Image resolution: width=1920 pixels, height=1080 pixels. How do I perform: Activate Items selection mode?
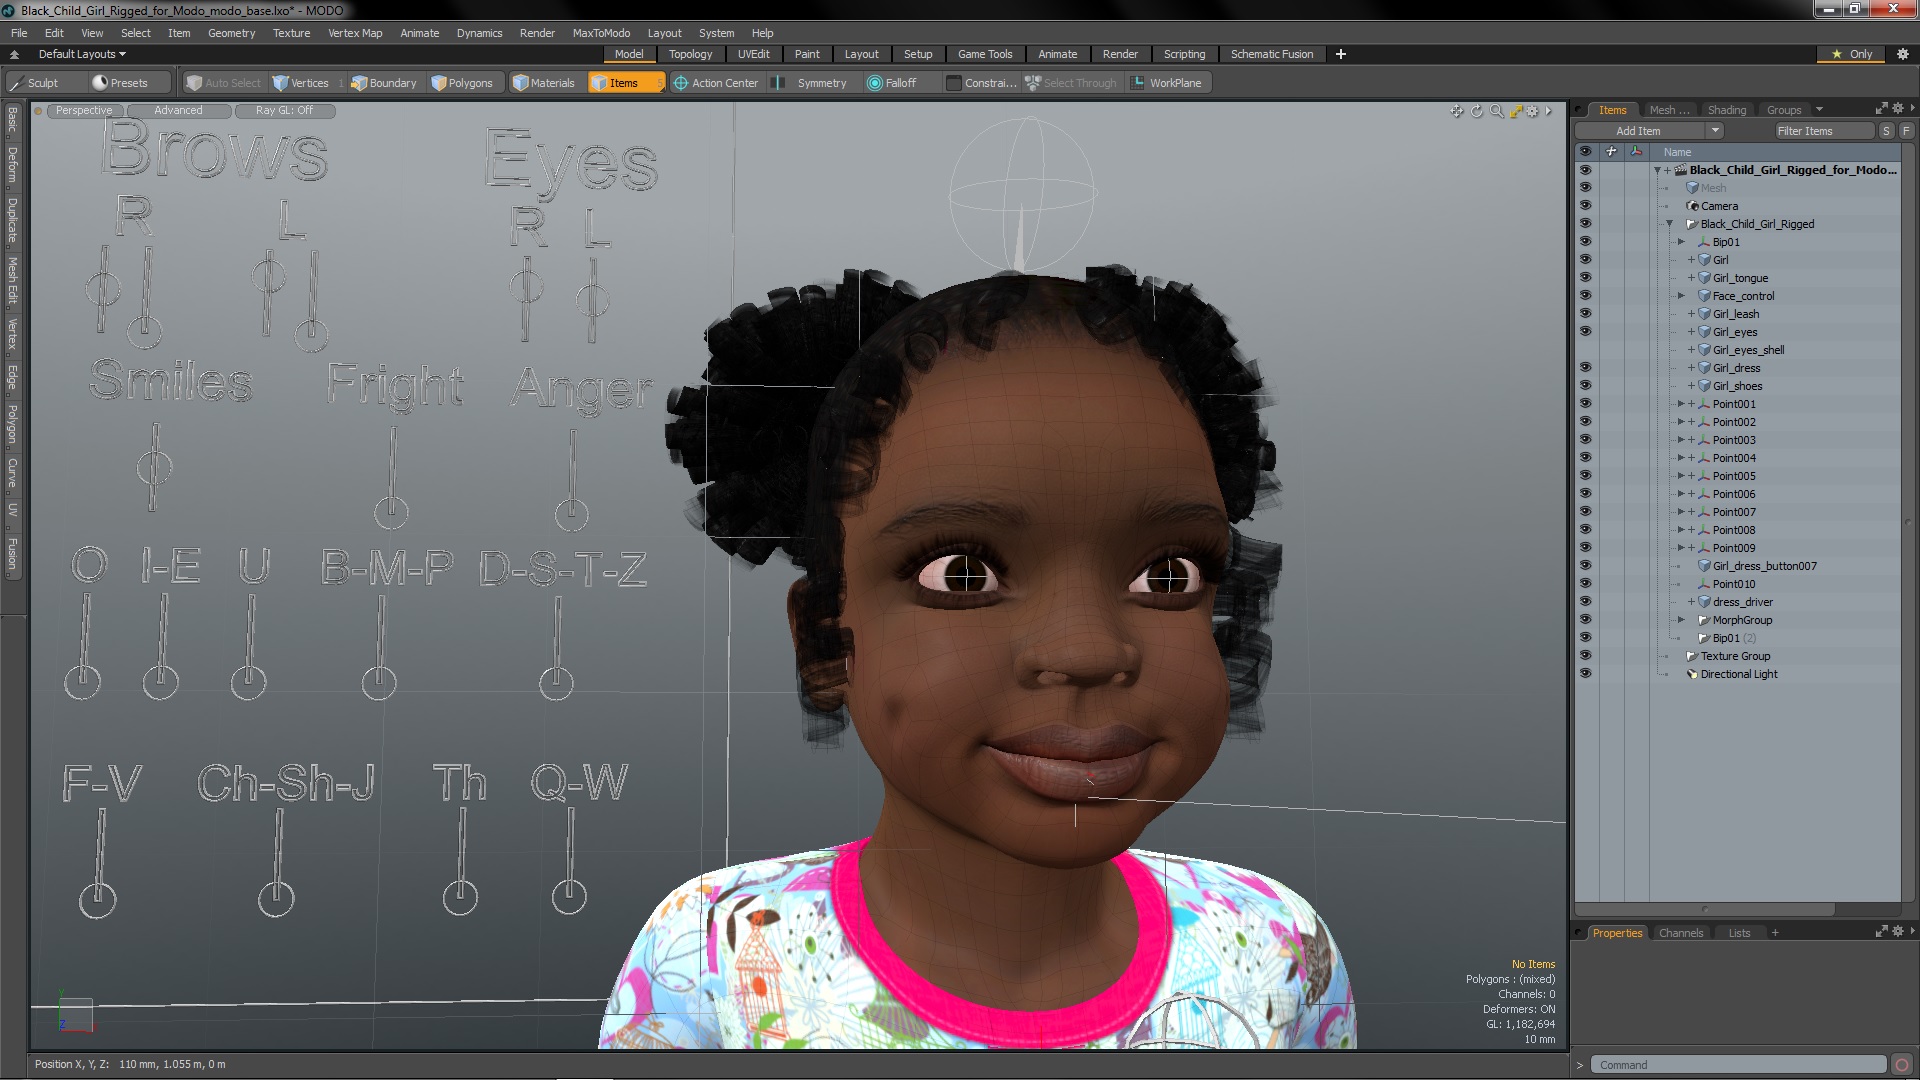626,83
